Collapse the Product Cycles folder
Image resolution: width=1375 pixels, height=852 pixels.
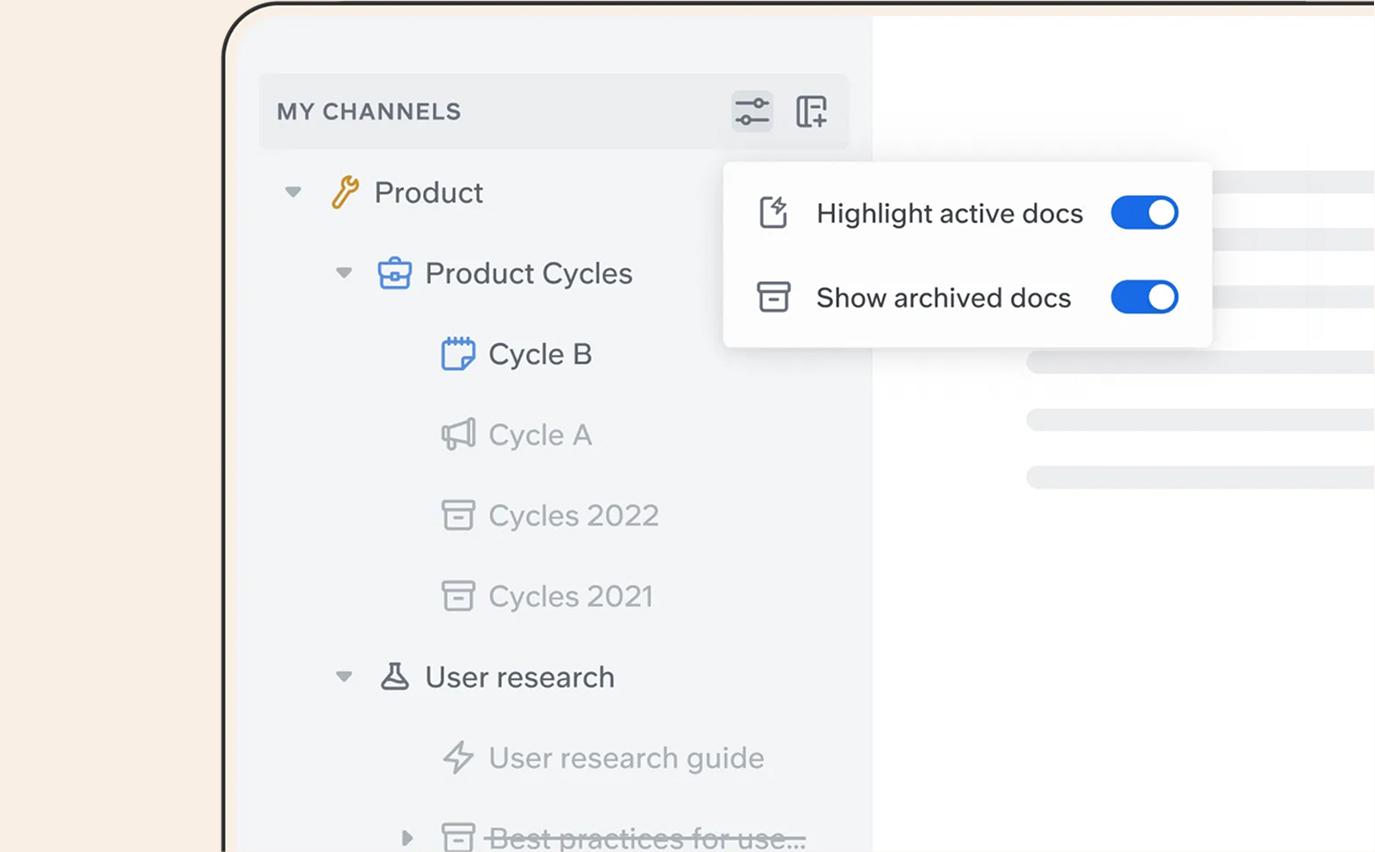343,273
